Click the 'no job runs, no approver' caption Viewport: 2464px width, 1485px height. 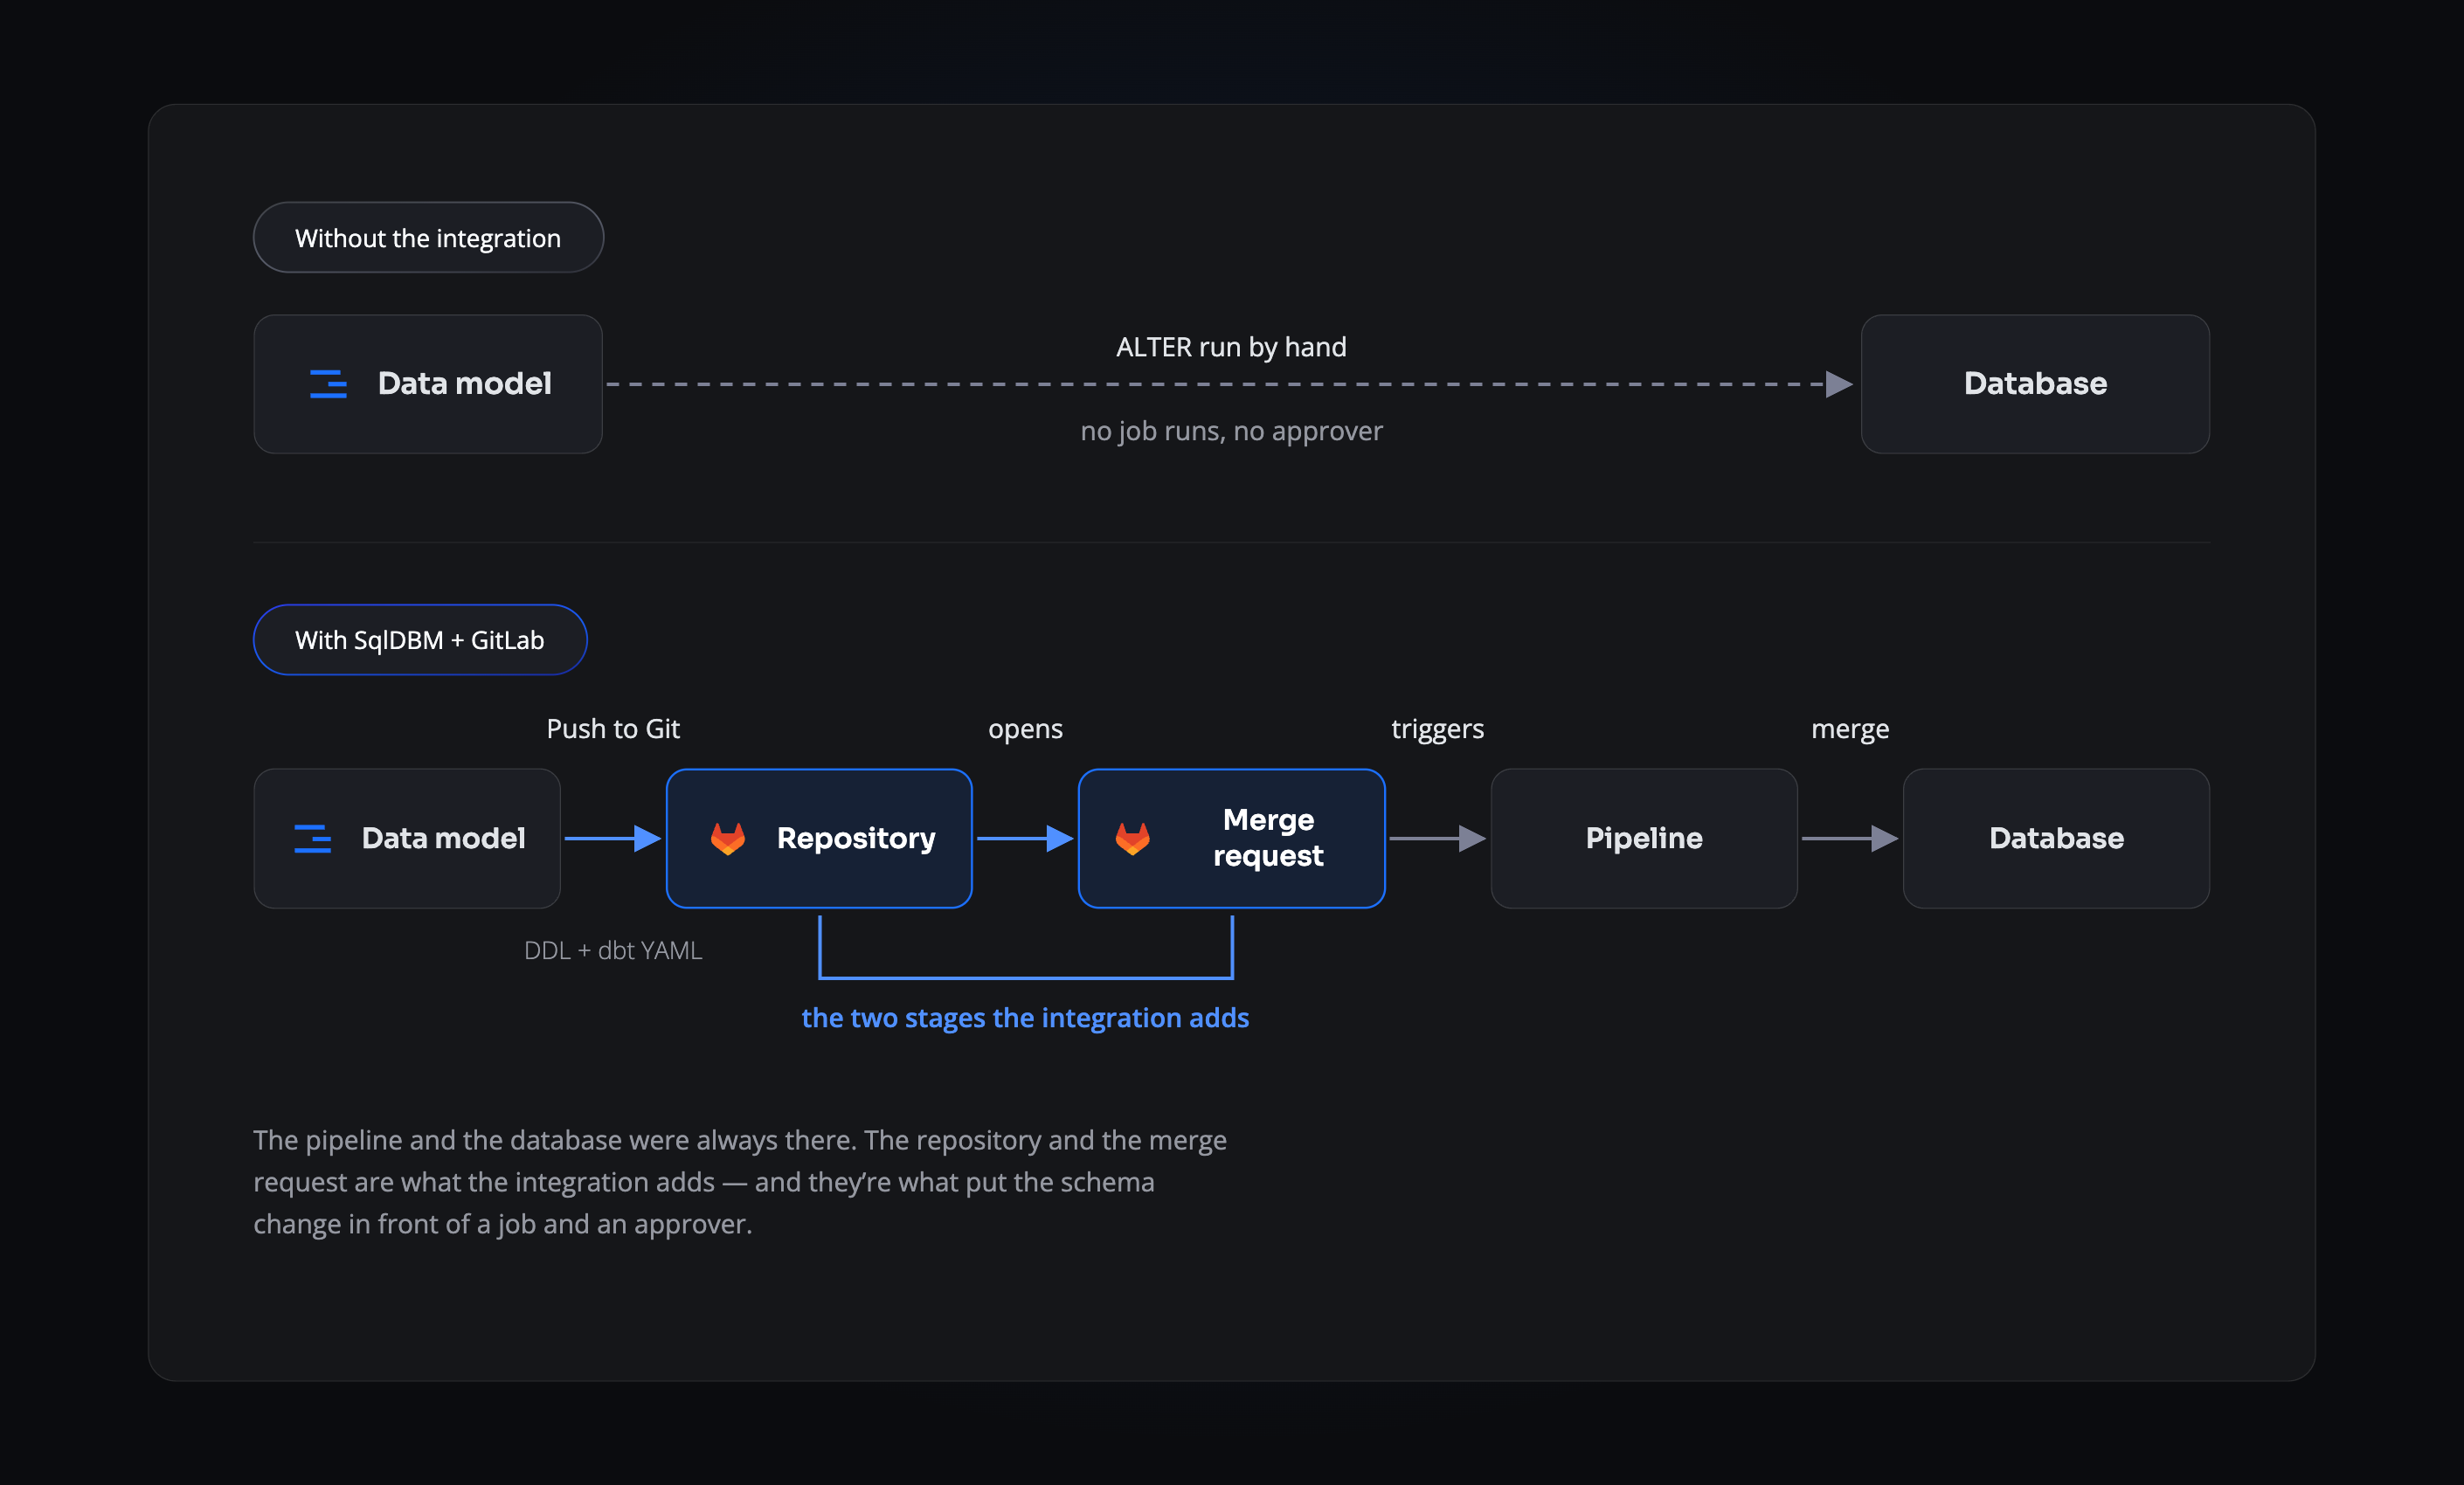[1231, 431]
